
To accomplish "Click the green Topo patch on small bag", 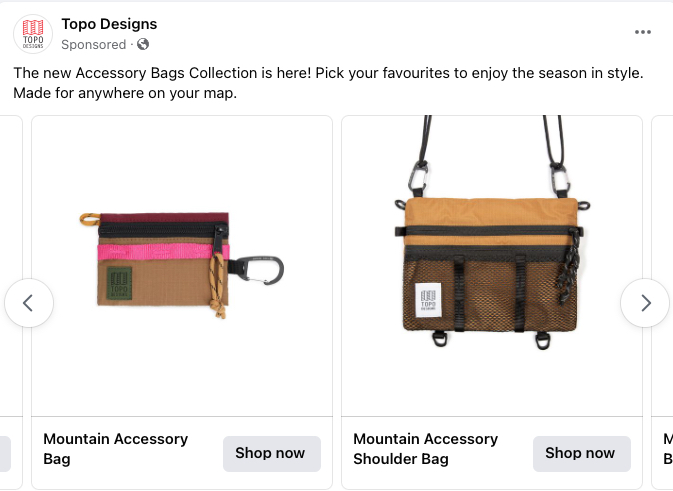I will [120, 283].
